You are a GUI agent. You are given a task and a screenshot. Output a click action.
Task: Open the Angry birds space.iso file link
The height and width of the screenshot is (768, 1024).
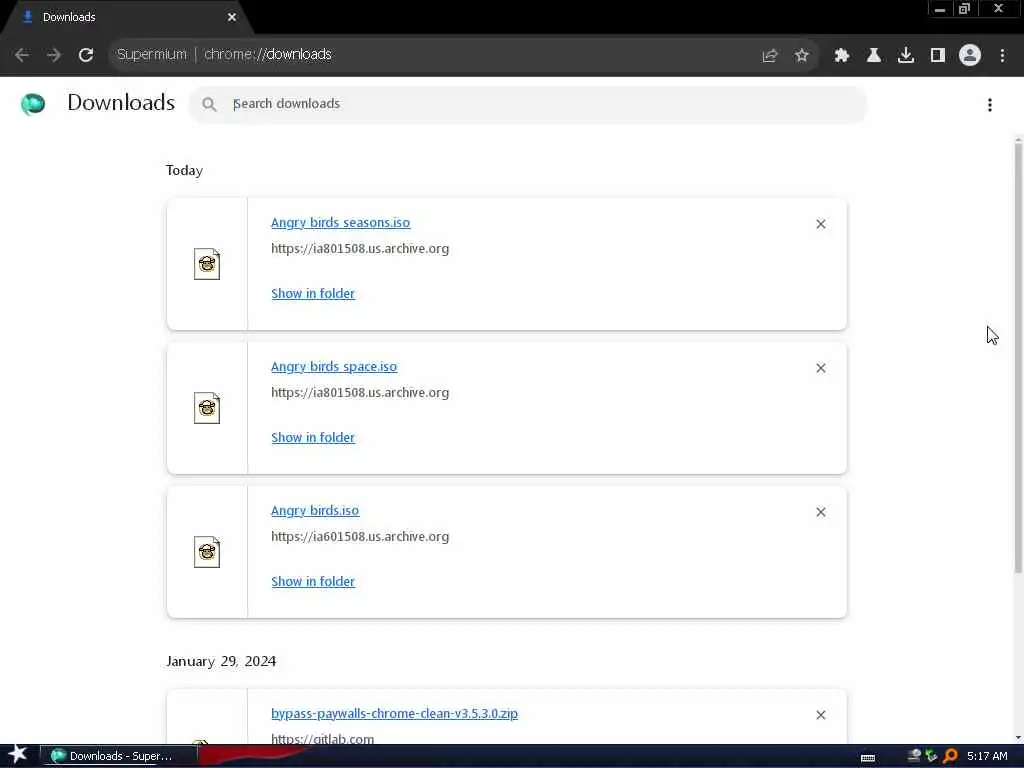tap(334, 366)
